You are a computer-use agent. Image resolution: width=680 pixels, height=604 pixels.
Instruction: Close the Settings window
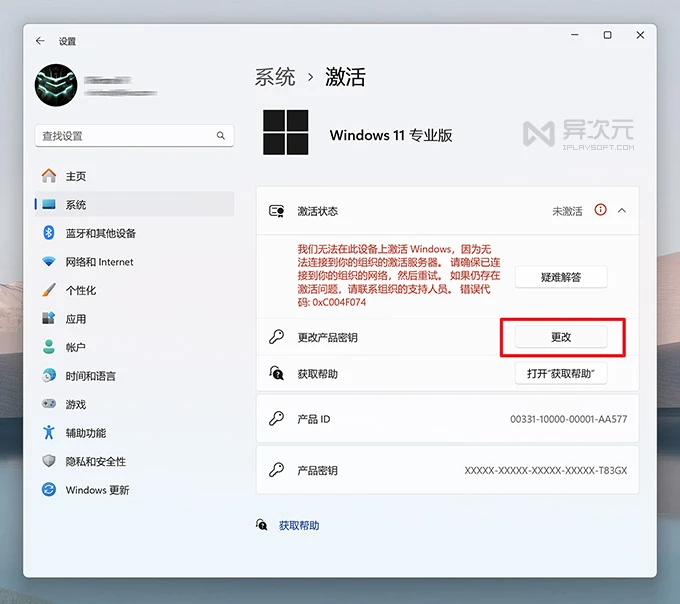(x=640, y=35)
